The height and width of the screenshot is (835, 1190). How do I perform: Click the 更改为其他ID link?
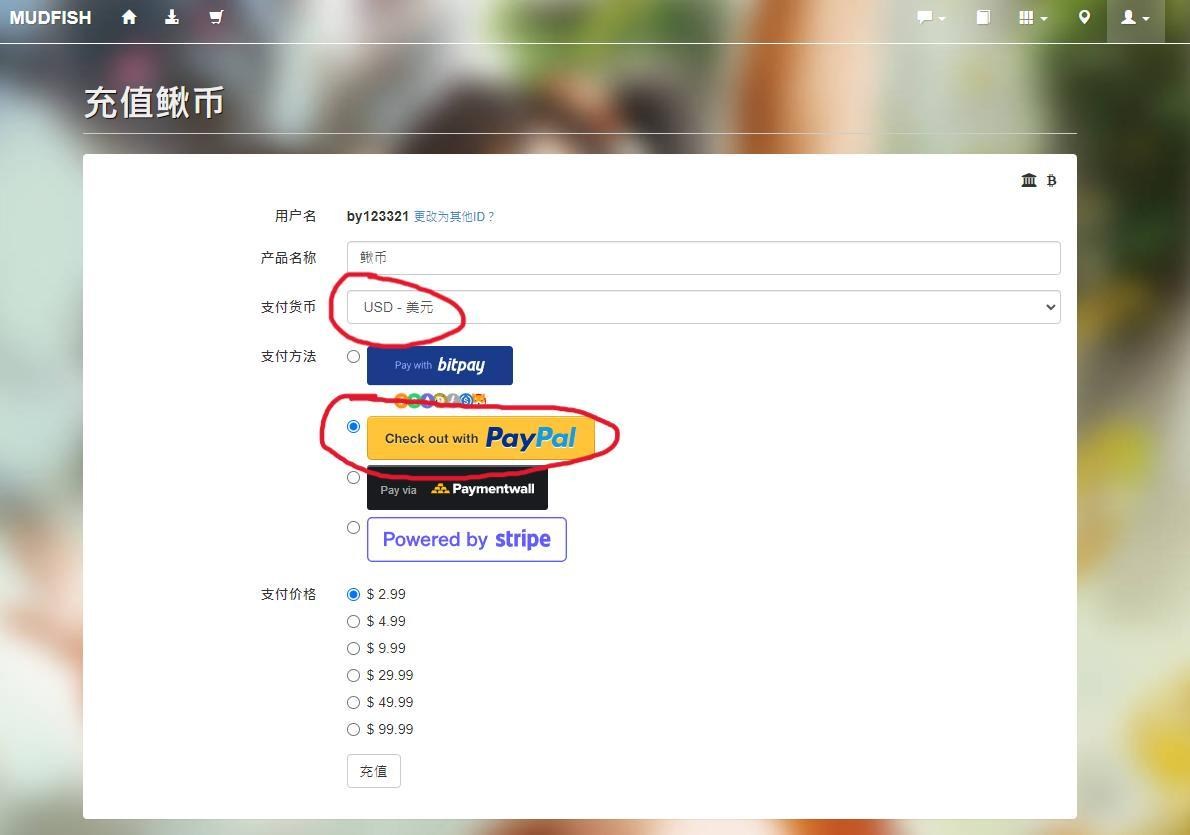(453, 216)
